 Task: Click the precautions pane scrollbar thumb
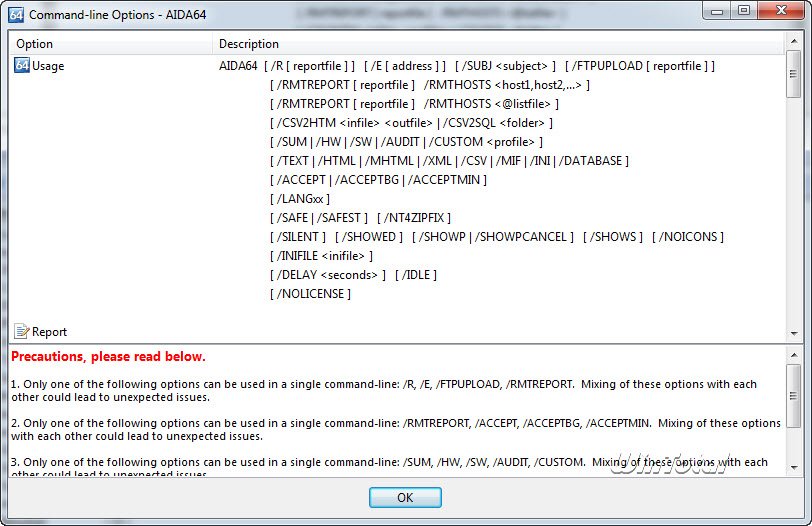[793, 396]
